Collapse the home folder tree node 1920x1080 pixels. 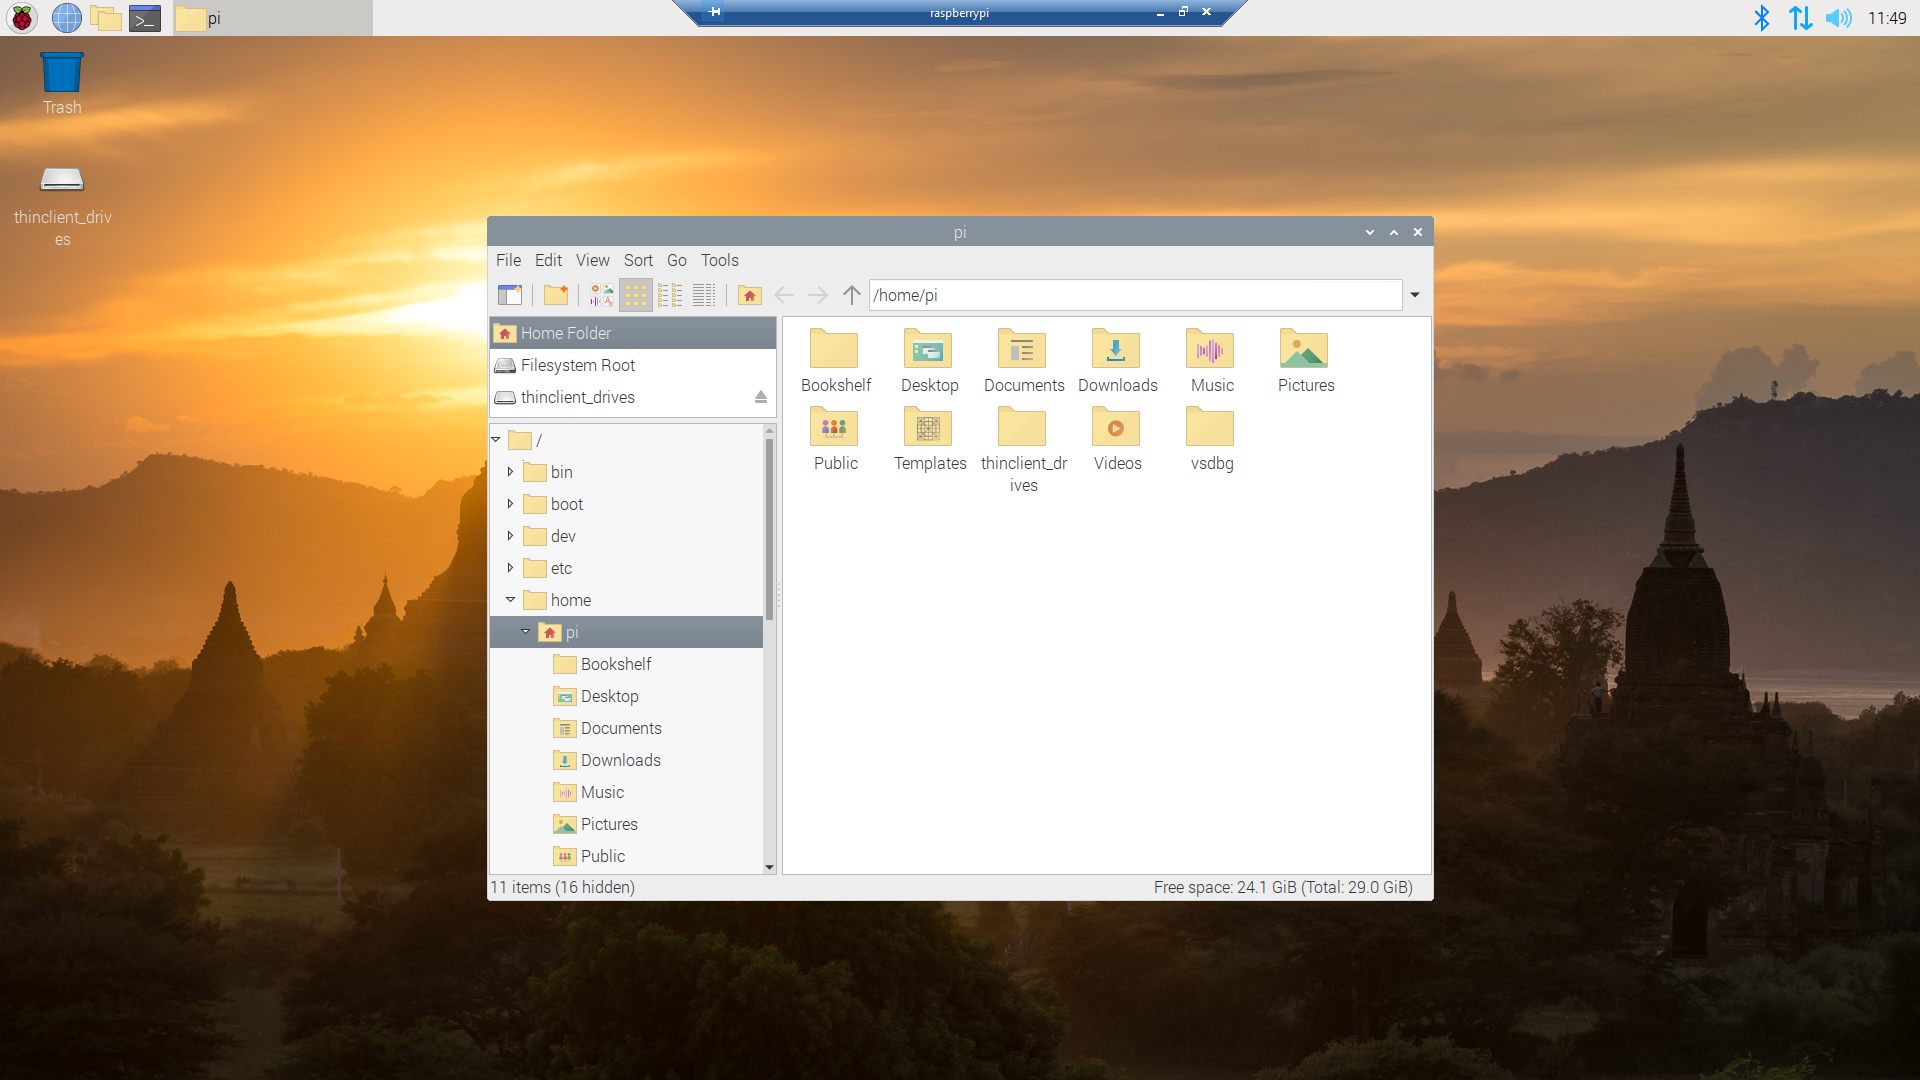coord(510,600)
